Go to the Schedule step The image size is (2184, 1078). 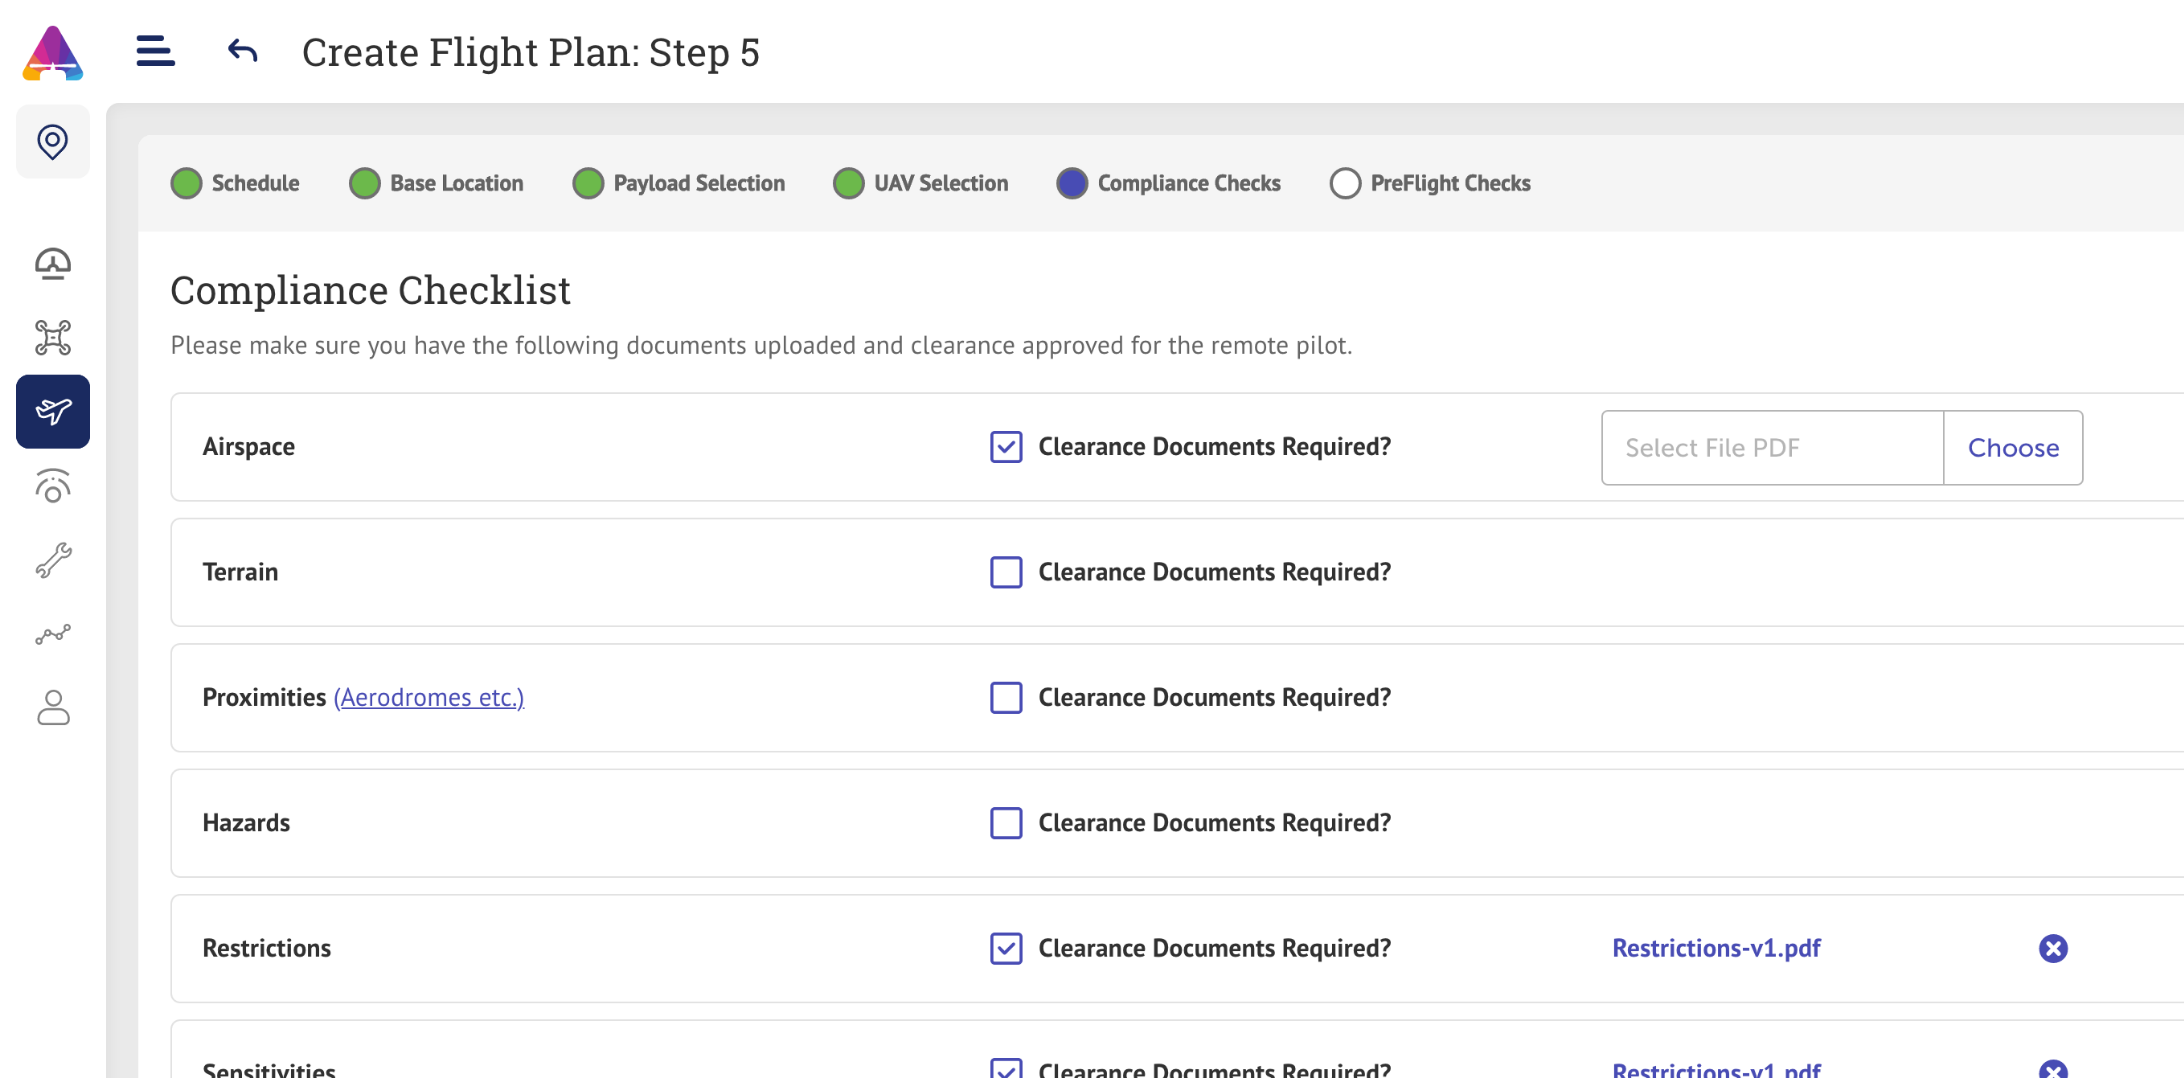[x=236, y=184]
